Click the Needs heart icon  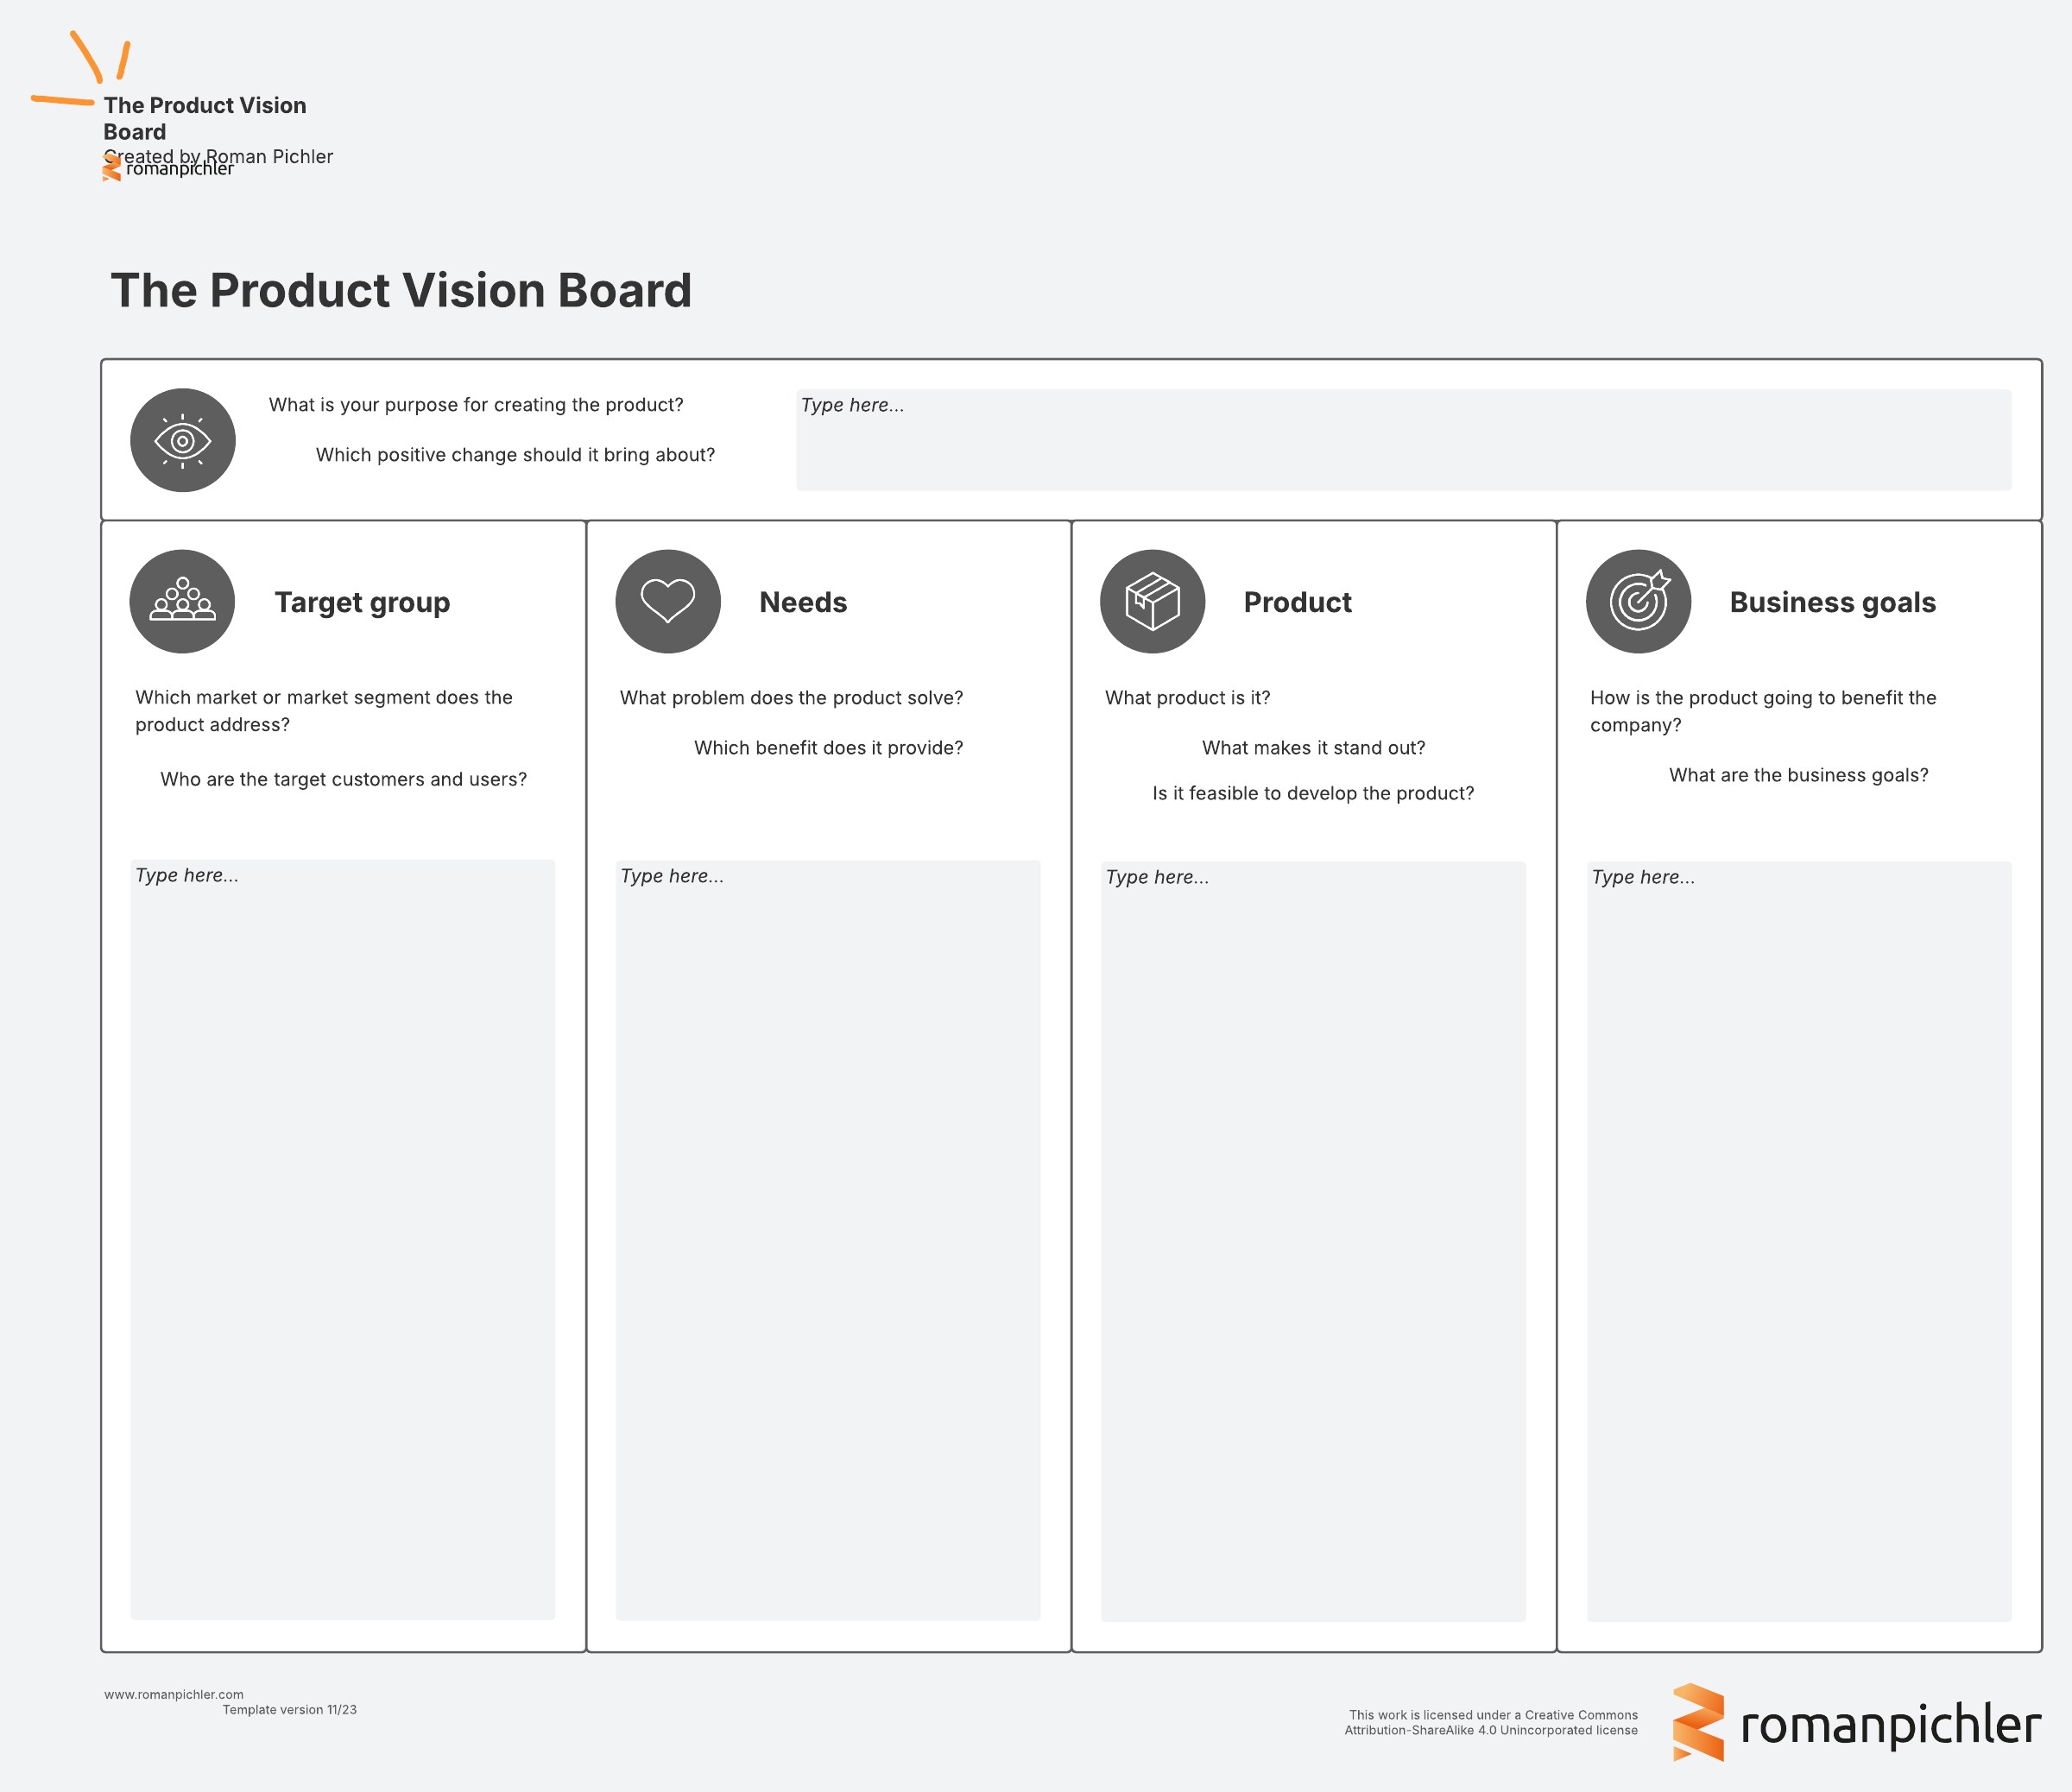click(x=667, y=601)
